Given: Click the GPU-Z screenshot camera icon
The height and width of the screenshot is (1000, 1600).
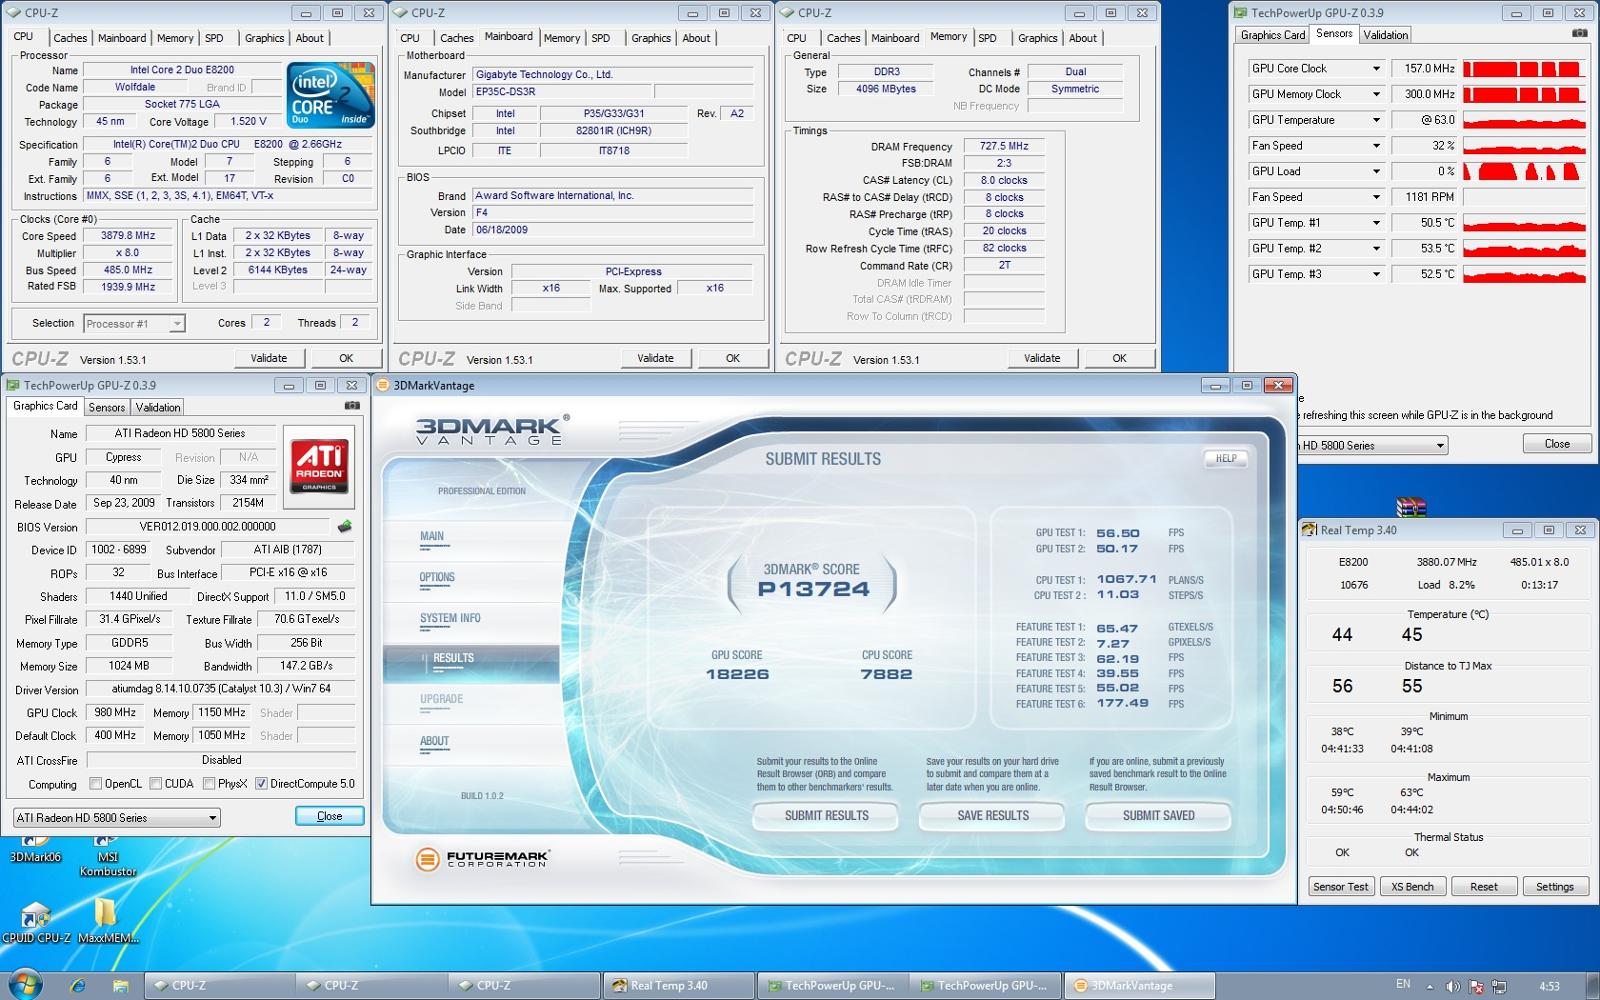Looking at the screenshot, I should [352, 406].
